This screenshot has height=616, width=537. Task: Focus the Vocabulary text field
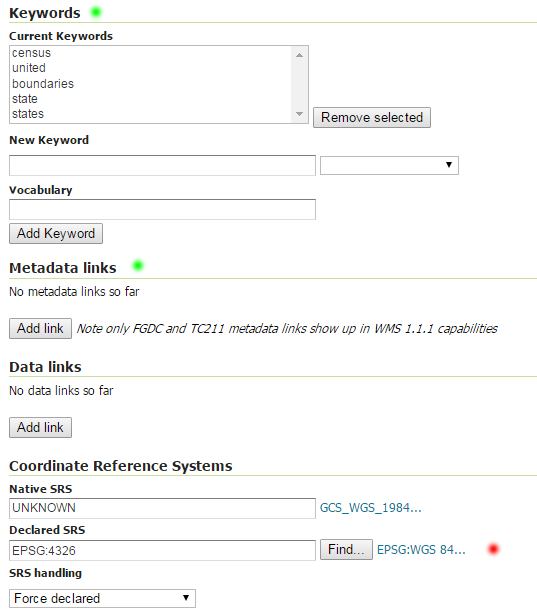162,209
